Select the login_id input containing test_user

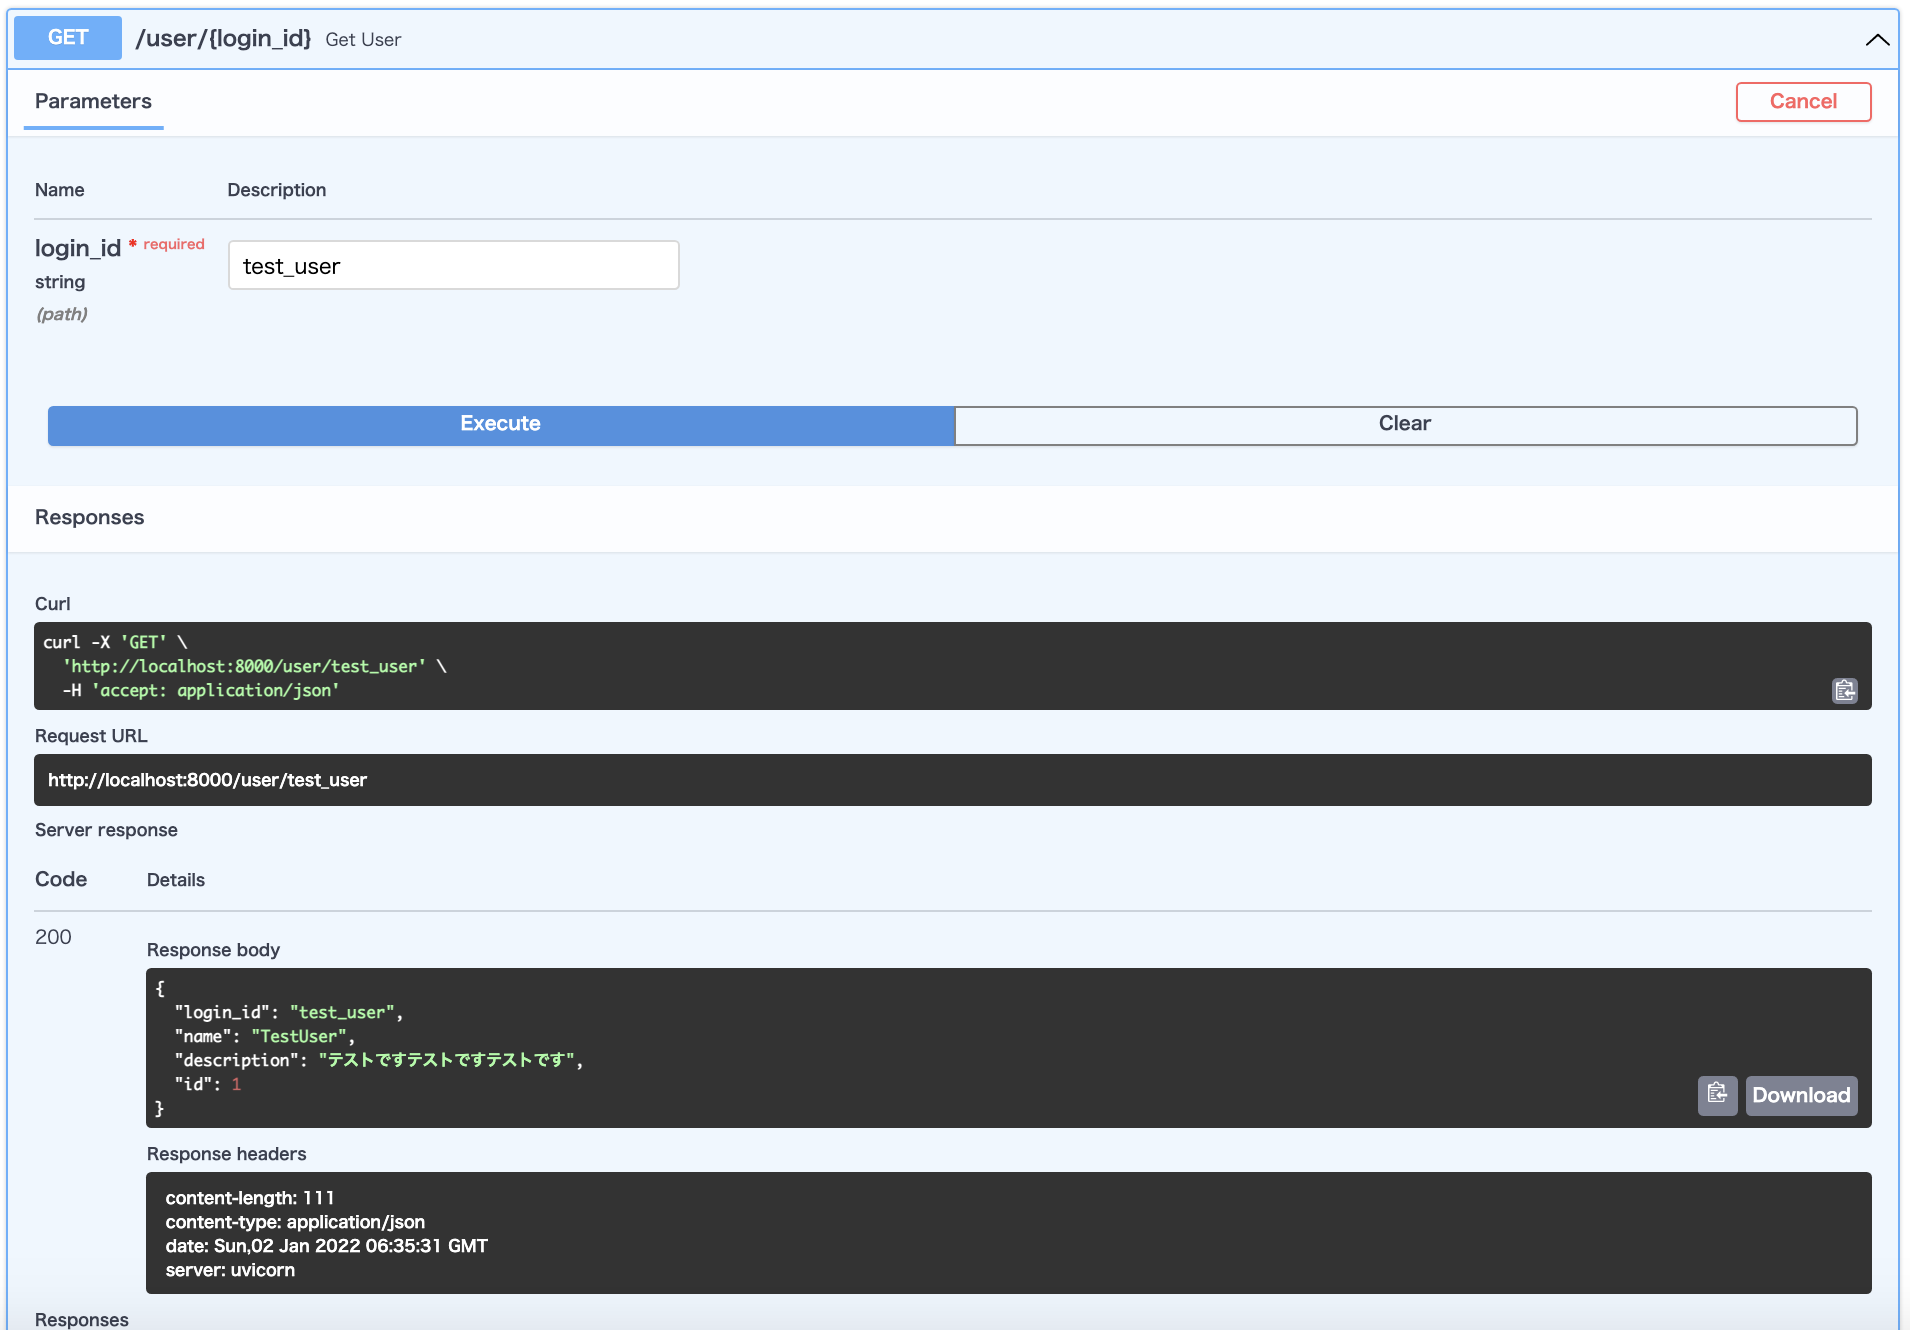[x=452, y=265]
